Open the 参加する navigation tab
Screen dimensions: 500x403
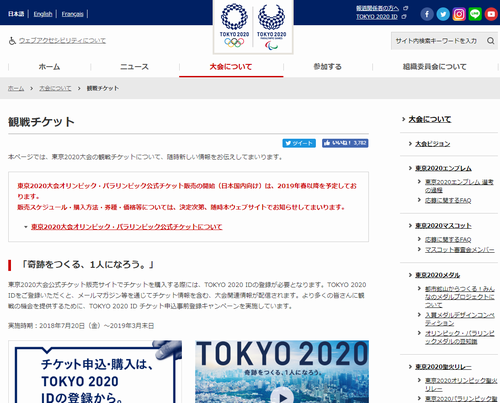point(328,67)
